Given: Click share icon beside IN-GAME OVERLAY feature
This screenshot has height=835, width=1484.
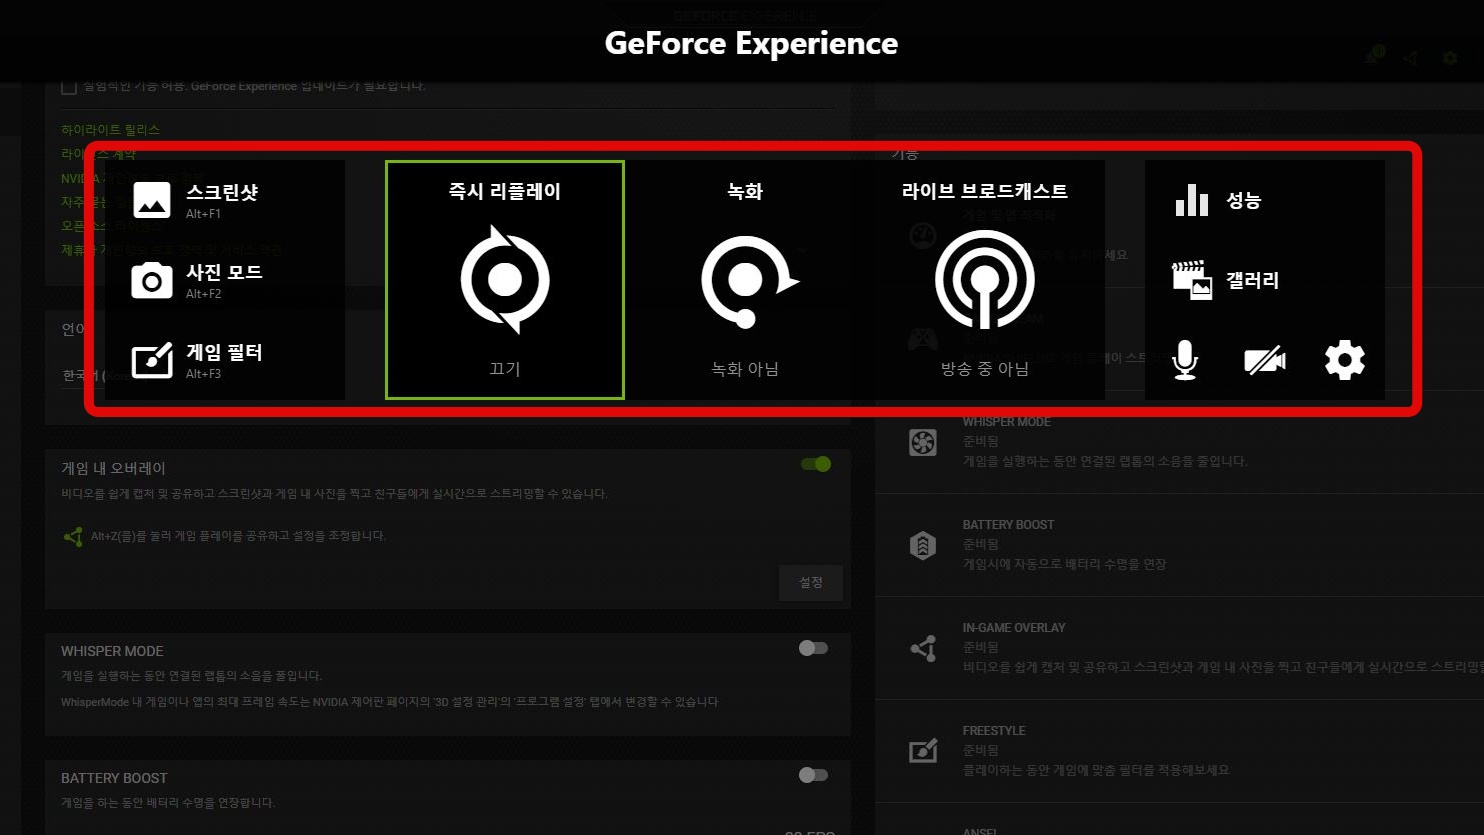Looking at the screenshot, I should click(x=923, y=648).
